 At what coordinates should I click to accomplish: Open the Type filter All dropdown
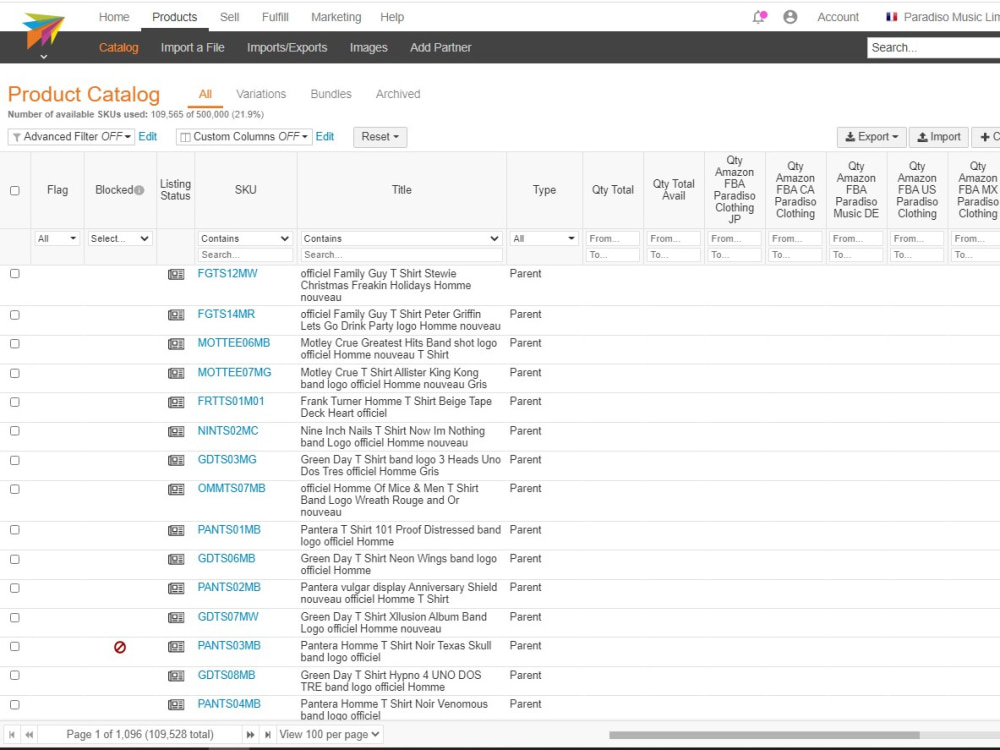pyautogui.click(x=544, y=239)
